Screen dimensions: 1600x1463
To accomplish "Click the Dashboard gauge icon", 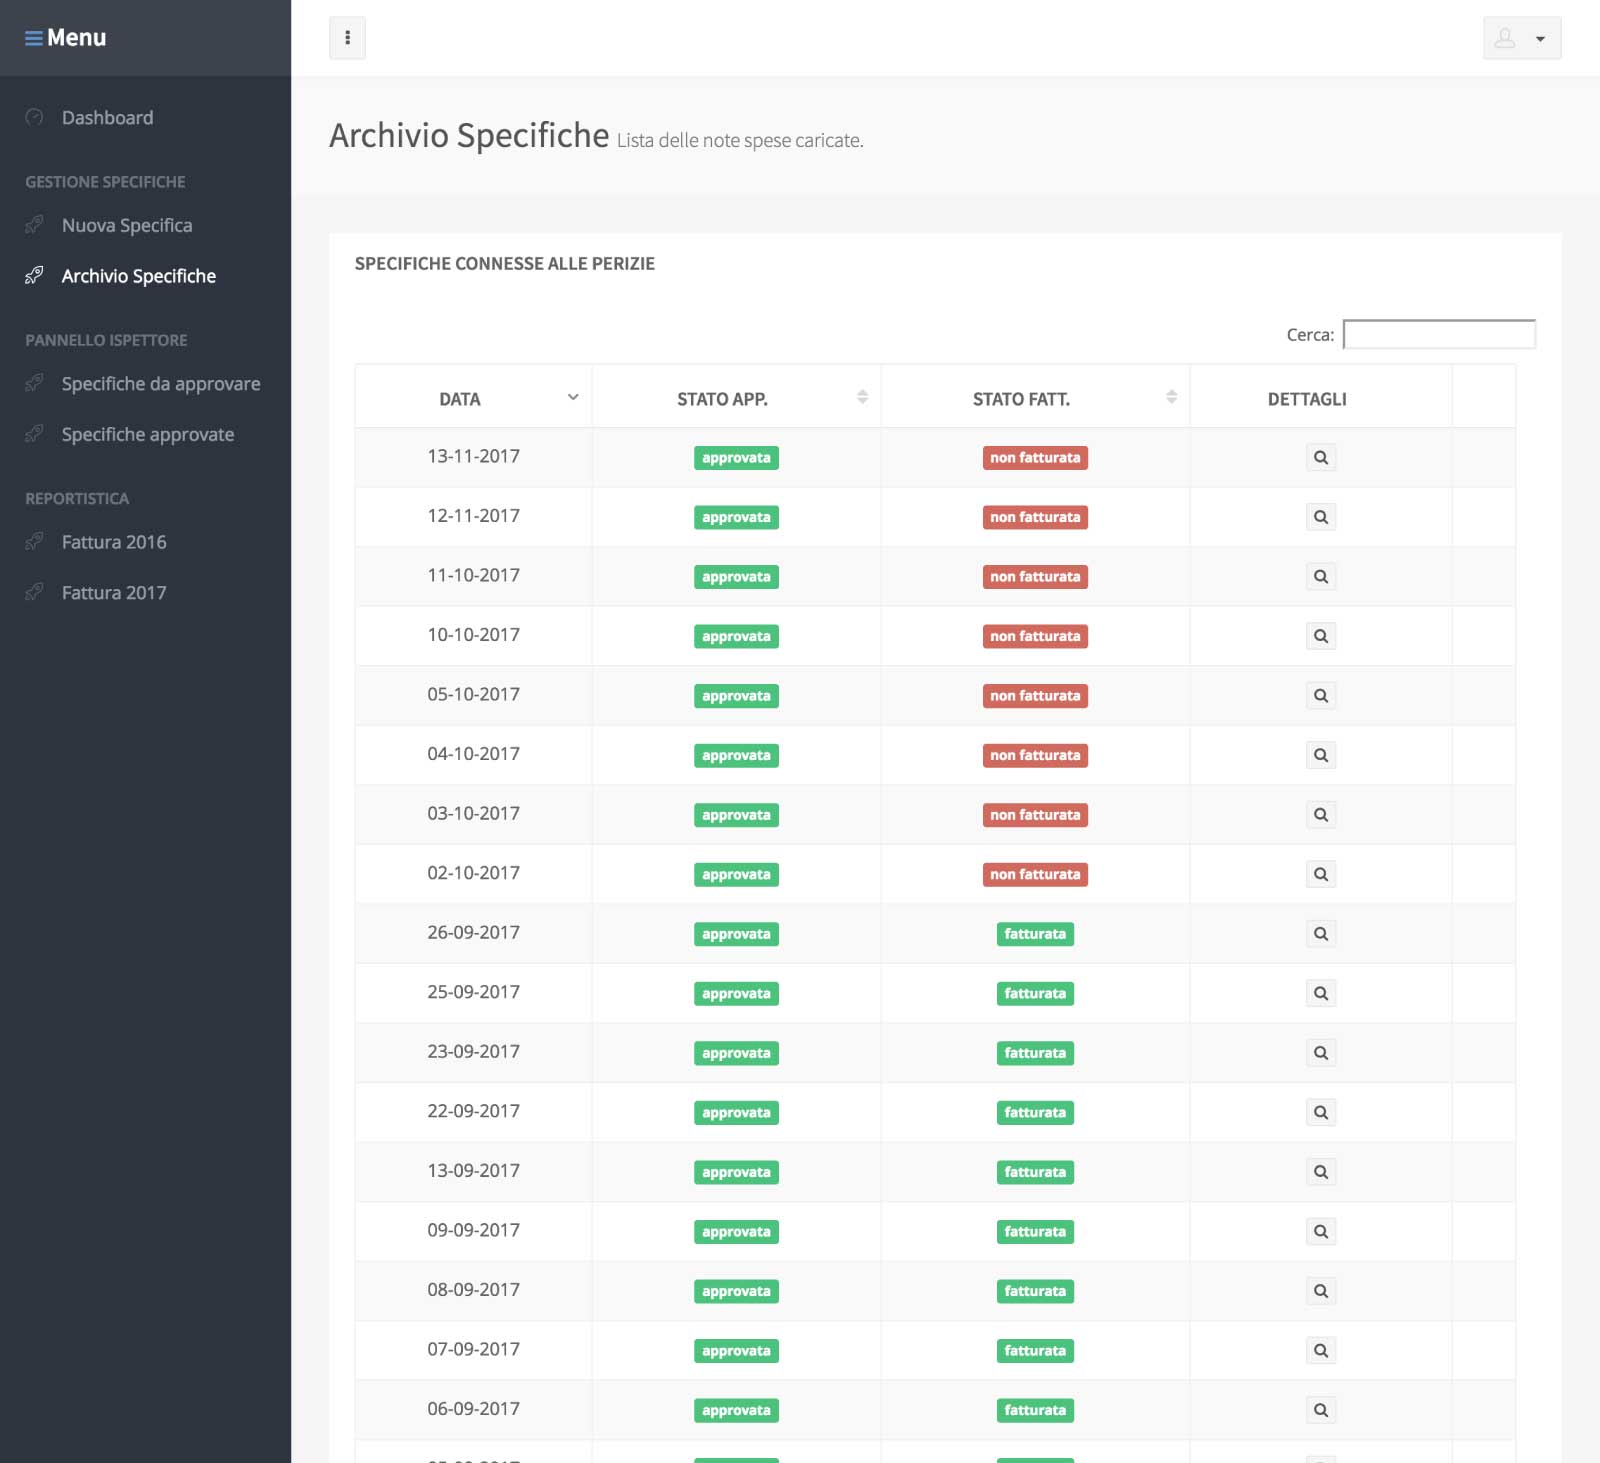I will click(34, 117).
